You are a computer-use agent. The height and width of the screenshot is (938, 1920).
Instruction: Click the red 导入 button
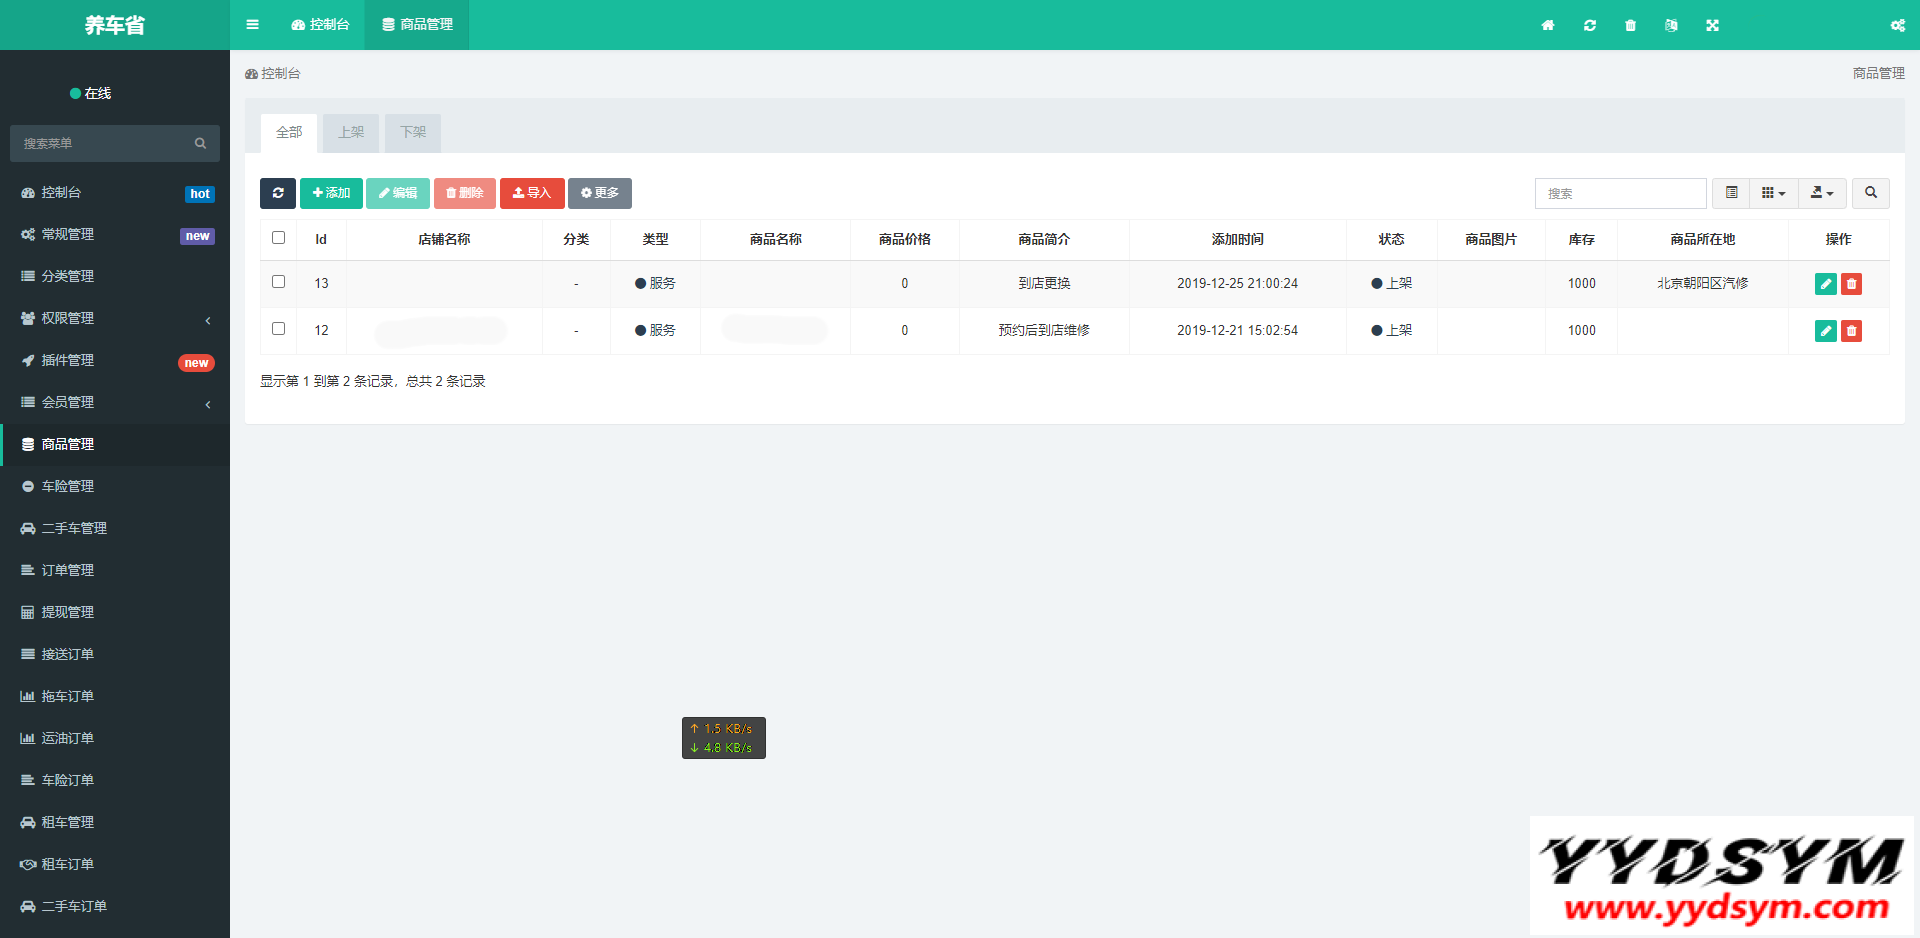532,193
